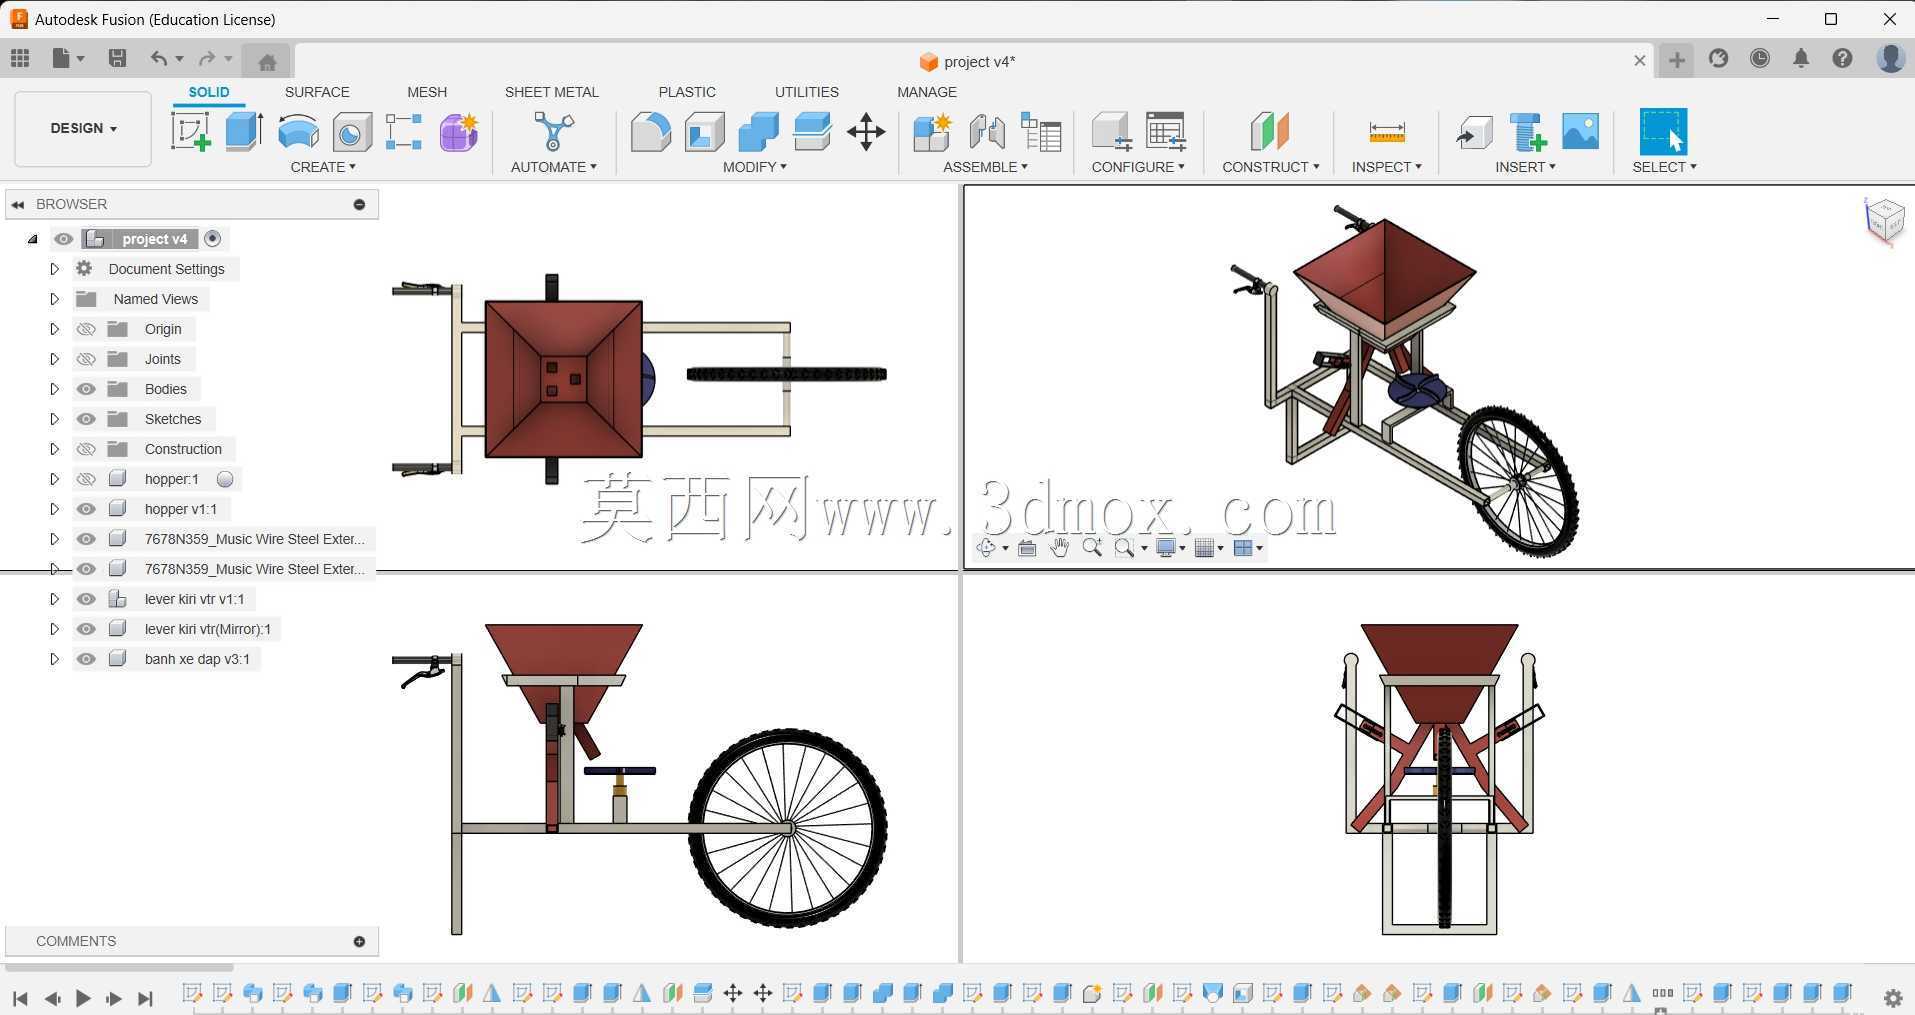Click the Select tool icon
The image size is (1915, 1015).
[x=1663, y=131]
